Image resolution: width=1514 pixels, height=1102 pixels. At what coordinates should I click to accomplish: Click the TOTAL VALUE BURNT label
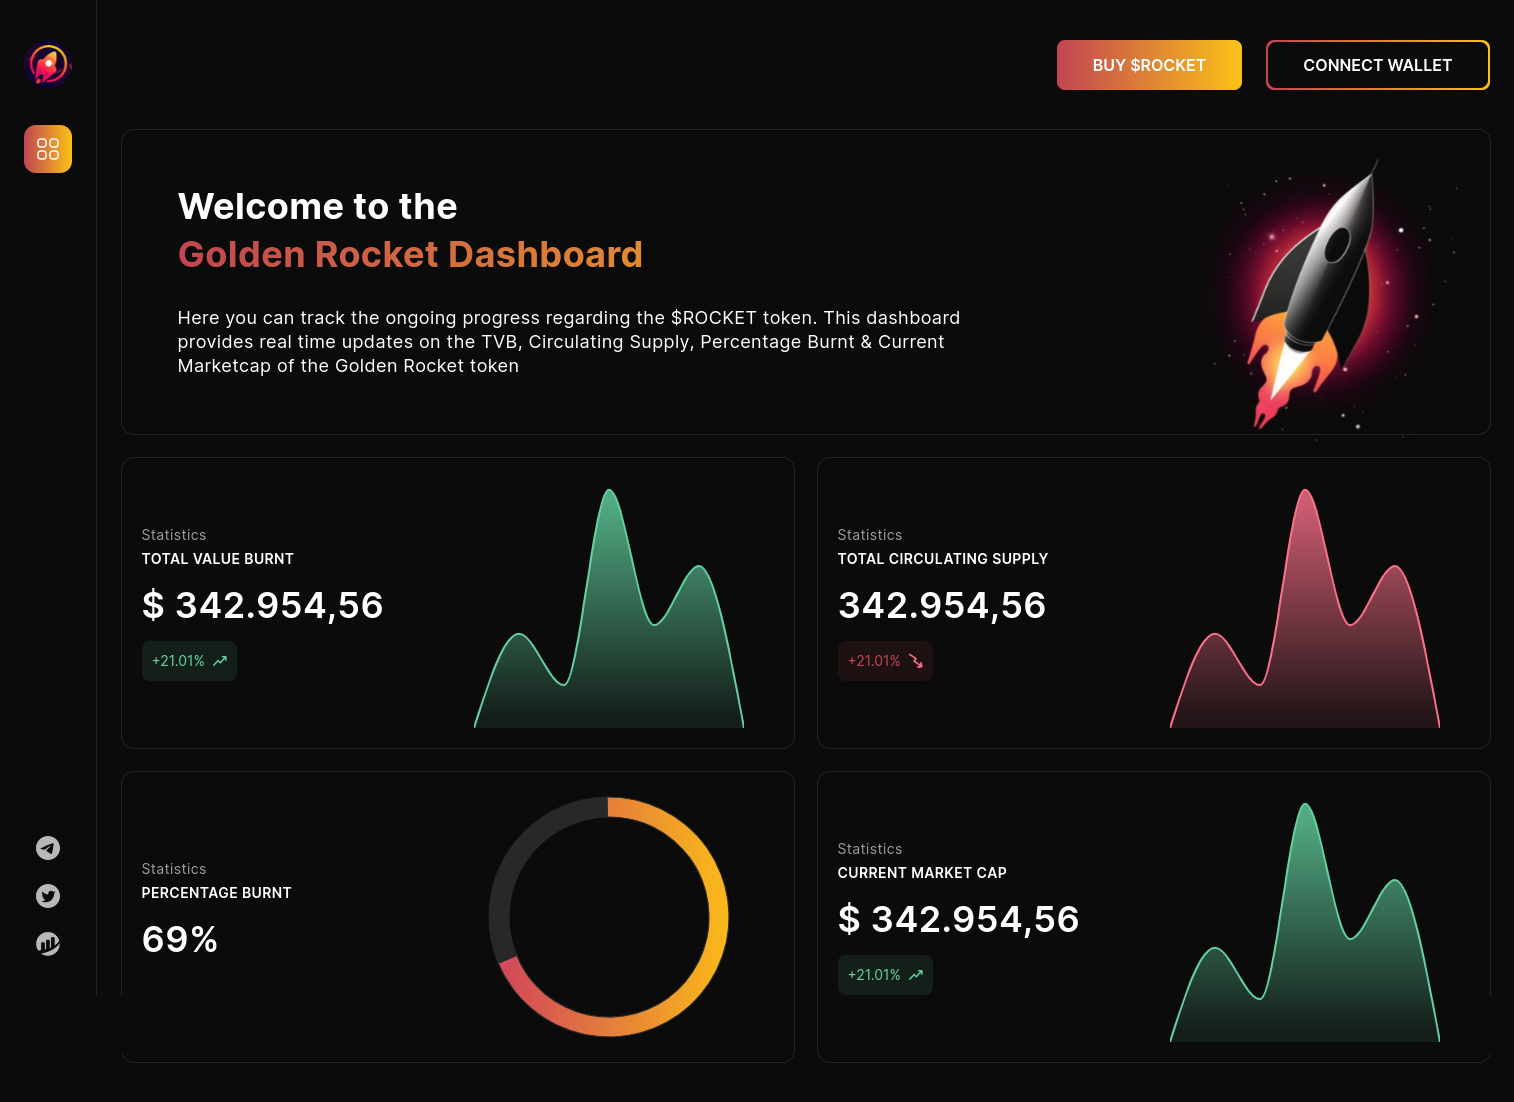(218, 559)
